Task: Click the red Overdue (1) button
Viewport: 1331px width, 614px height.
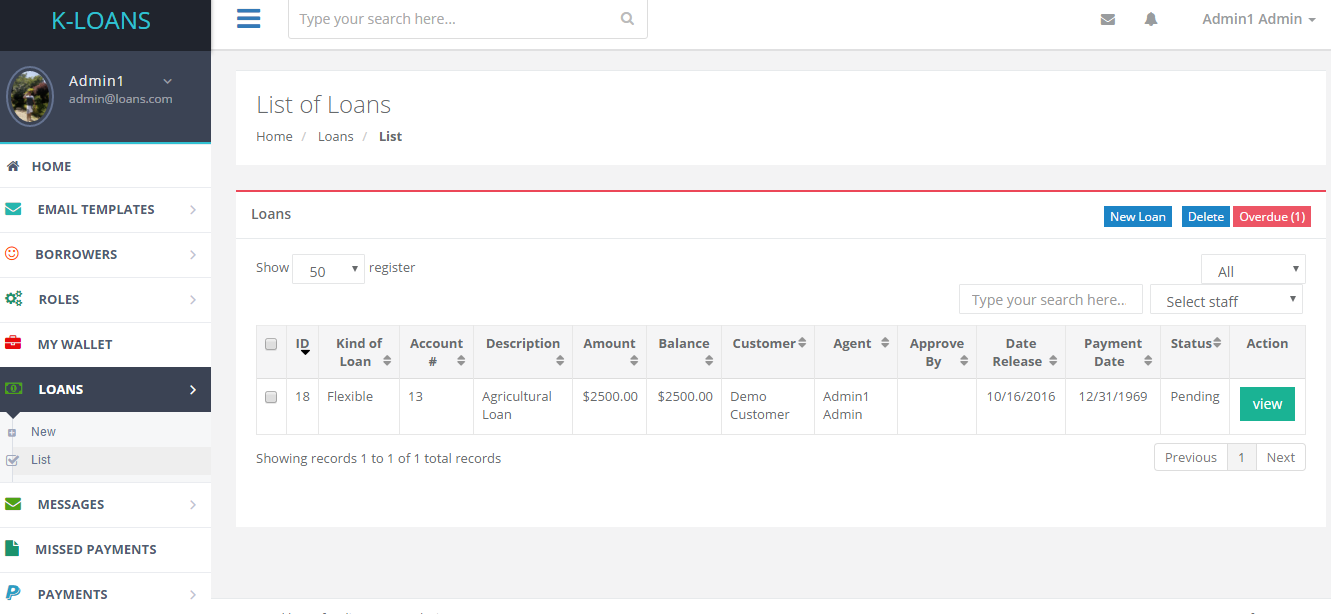Action: pyautogui.click(x=1271, y=217)
